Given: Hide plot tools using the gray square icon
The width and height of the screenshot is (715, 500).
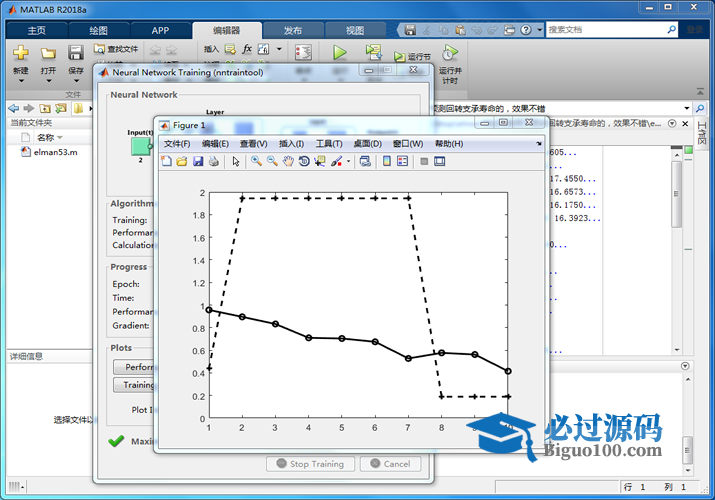Looking at the screenshot, I should click(x=424, y=161).
